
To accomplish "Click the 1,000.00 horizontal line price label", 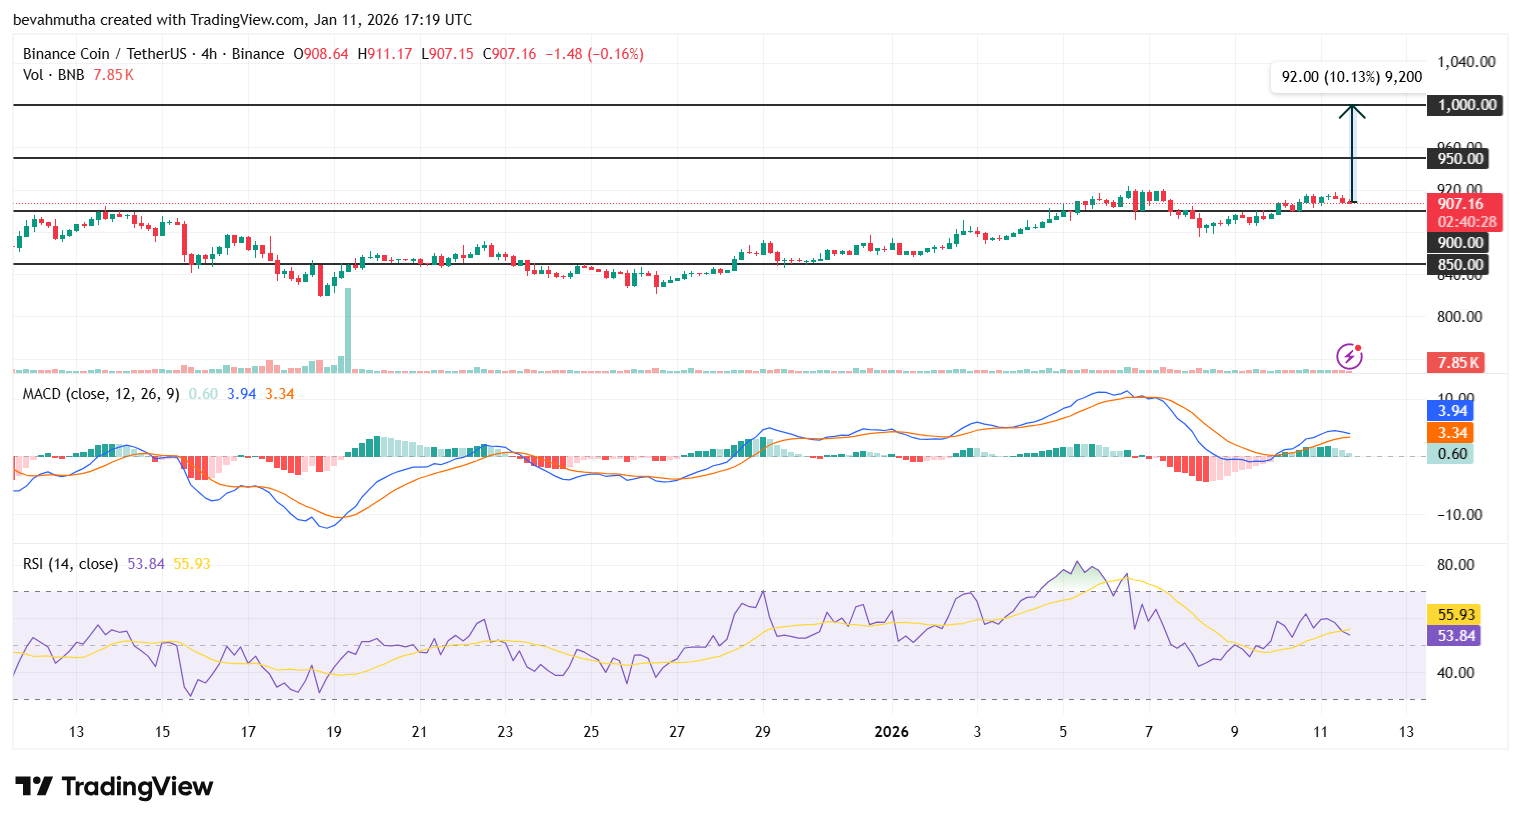I will pyautogui.click(x=1463, y=105).
